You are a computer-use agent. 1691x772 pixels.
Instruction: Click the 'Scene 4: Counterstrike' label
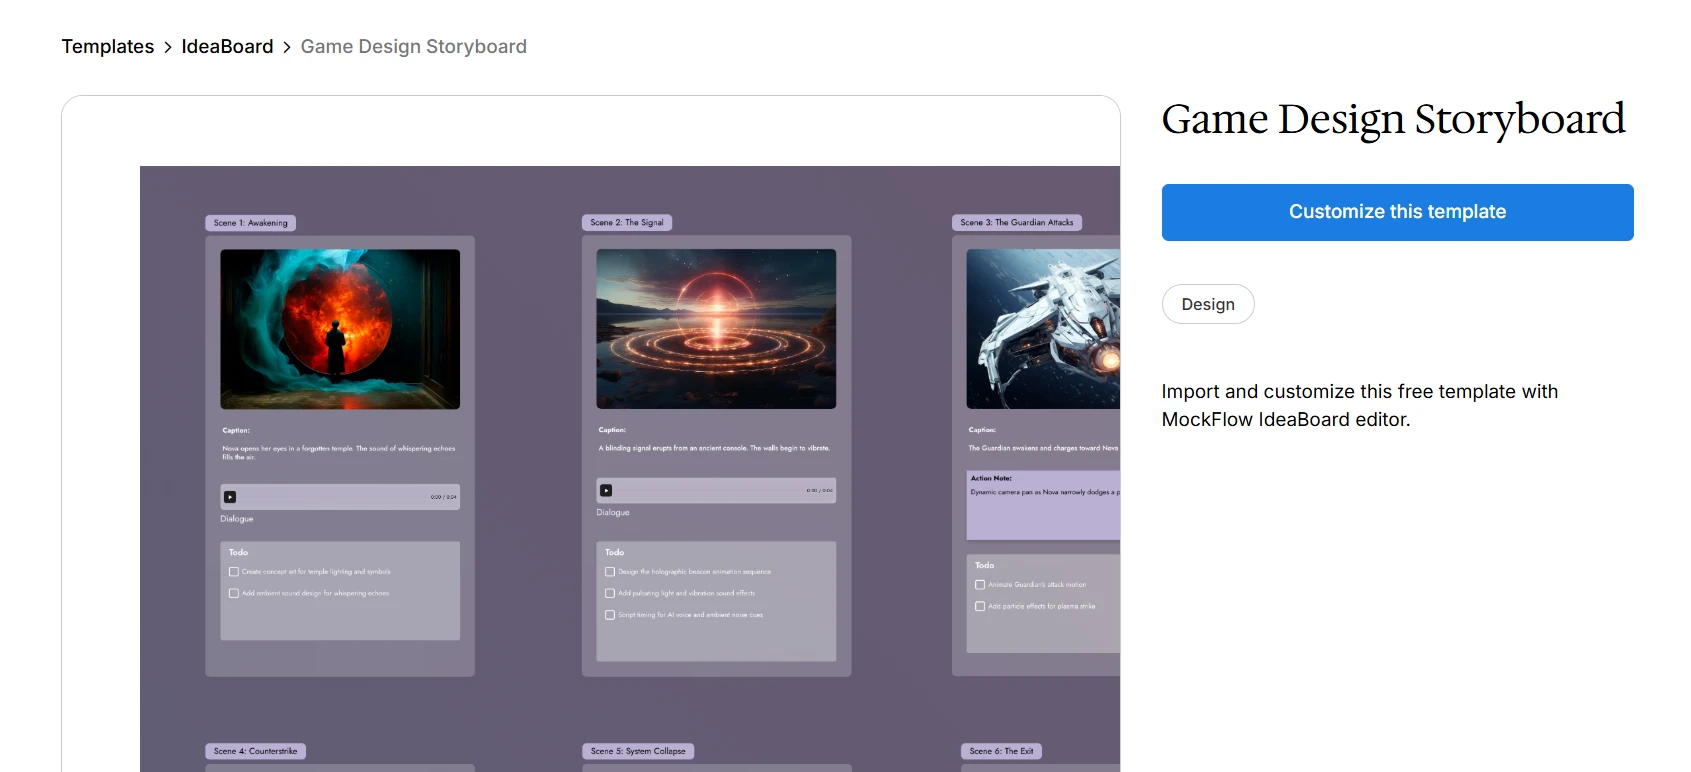(x=256, y=751)
